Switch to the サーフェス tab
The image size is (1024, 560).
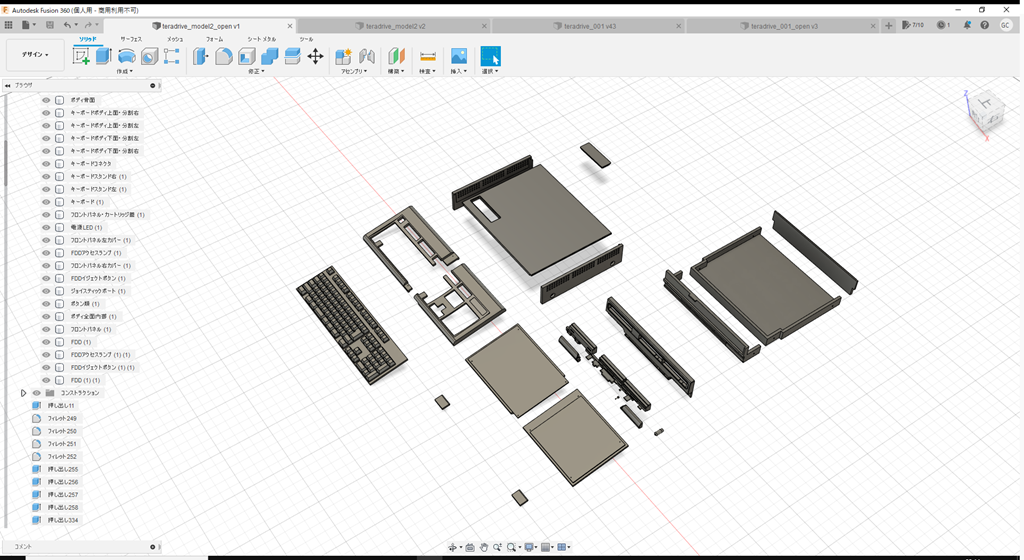tap(131, 39)
